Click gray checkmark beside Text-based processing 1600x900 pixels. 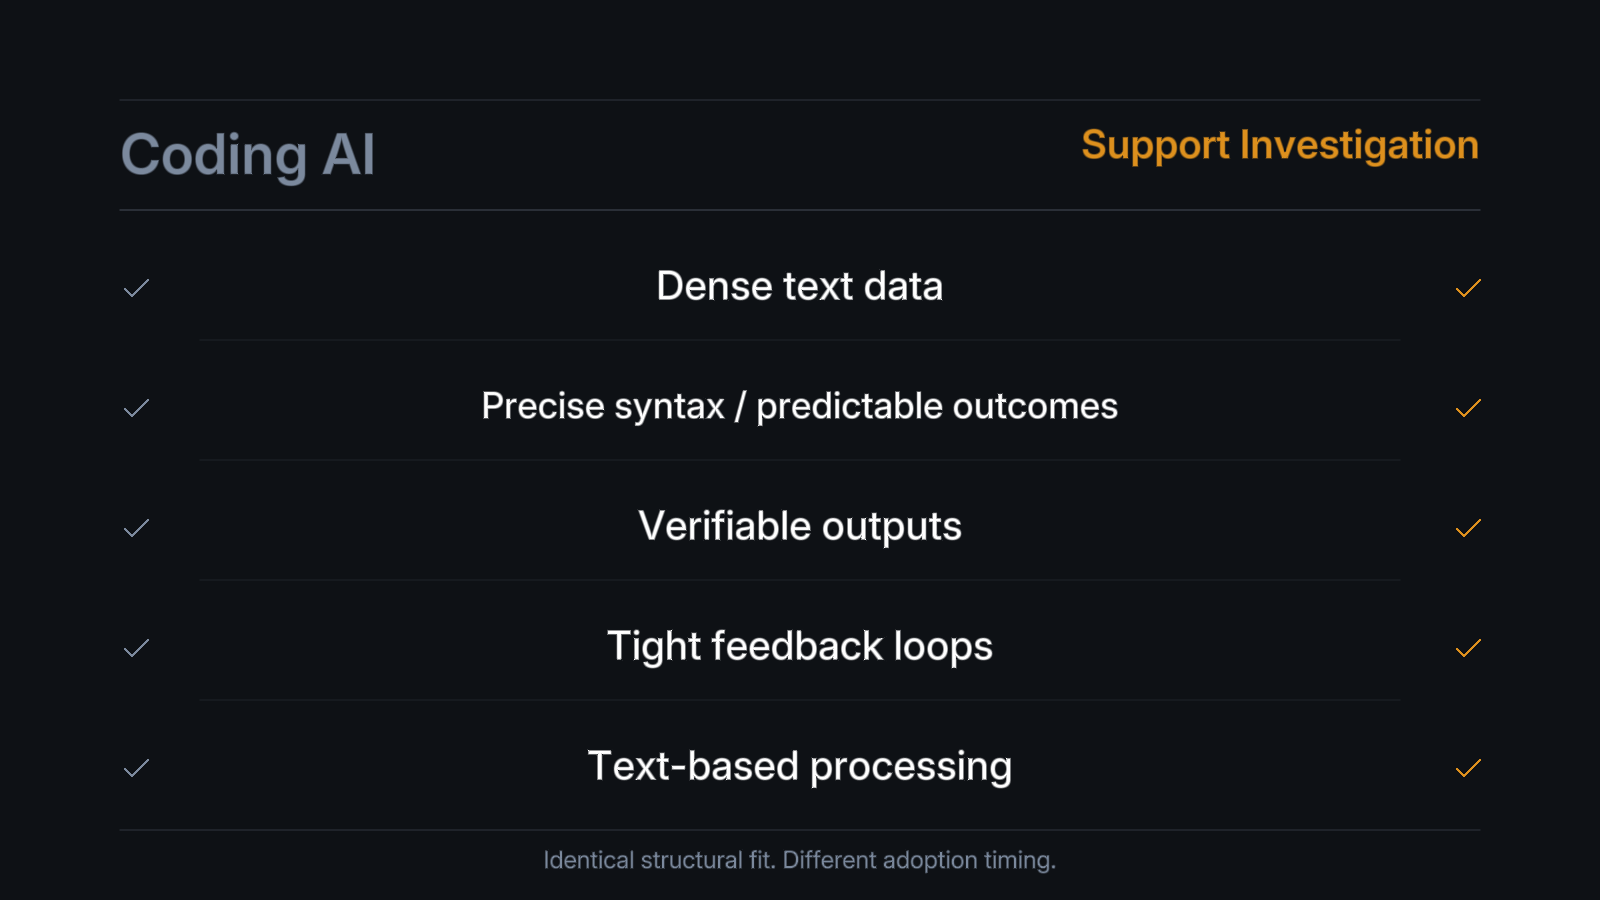tap(136, 768)
